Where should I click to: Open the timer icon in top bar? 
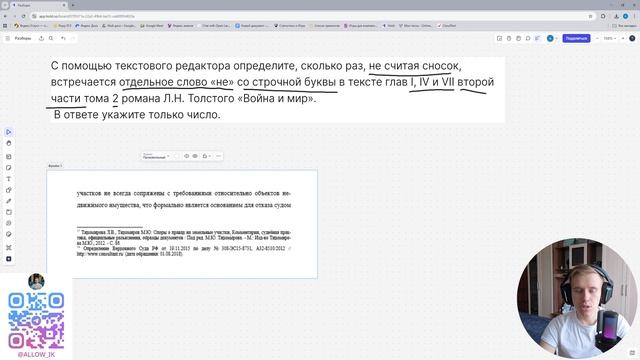pyautogui.click(x=509, y=38)
